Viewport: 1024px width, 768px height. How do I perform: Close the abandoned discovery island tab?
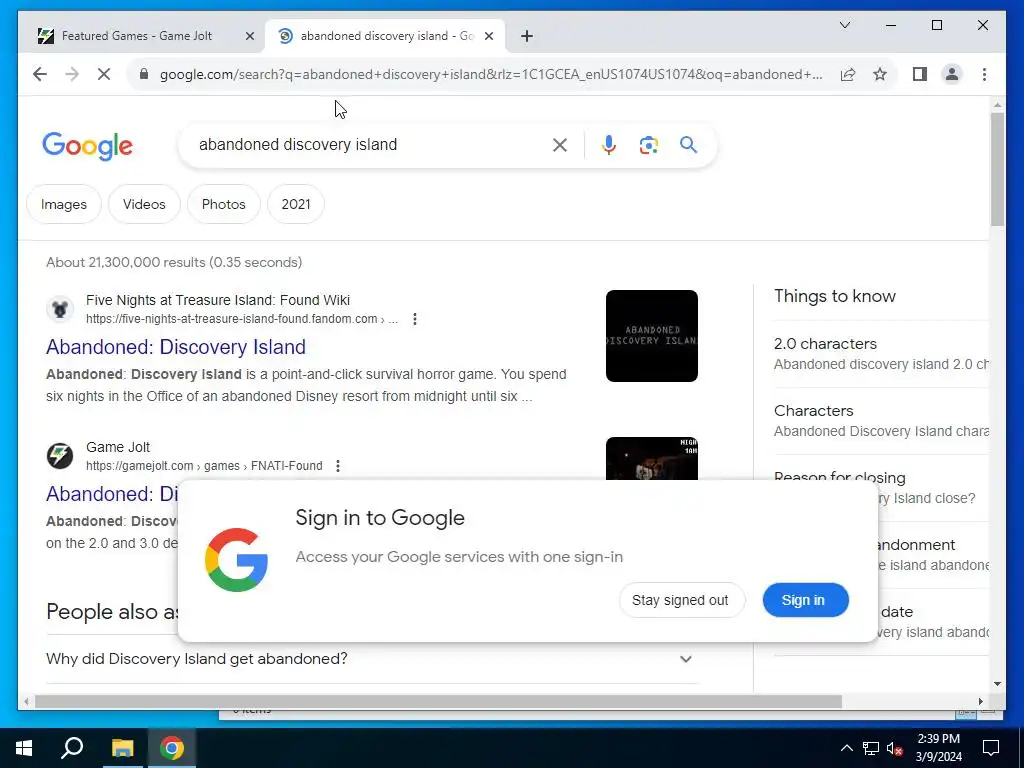488,36
